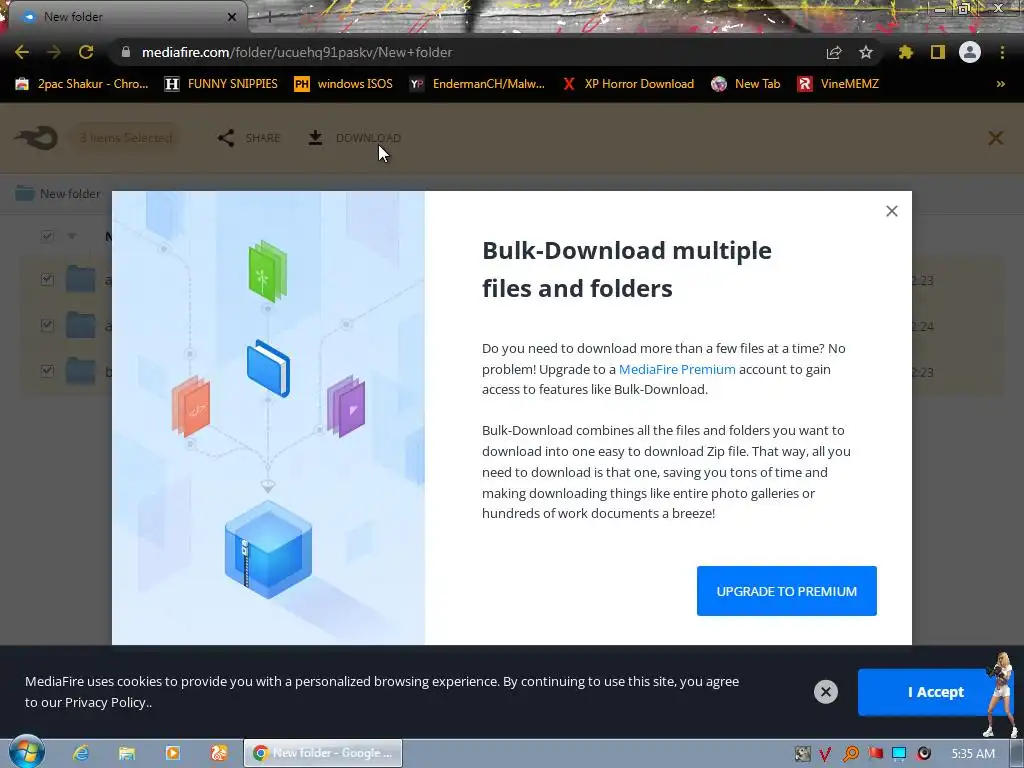This screenshot has width=1024, height=768.
Task: Open orange app icon on taskbar
Action: [x=219, y=753]
